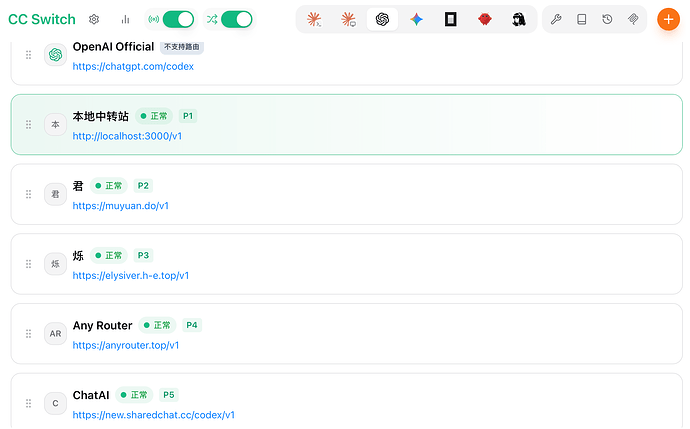The height and width of the screenshot is (429, 690).
Task: Click the 正常 status badge of Any Router
Action: 157,325
